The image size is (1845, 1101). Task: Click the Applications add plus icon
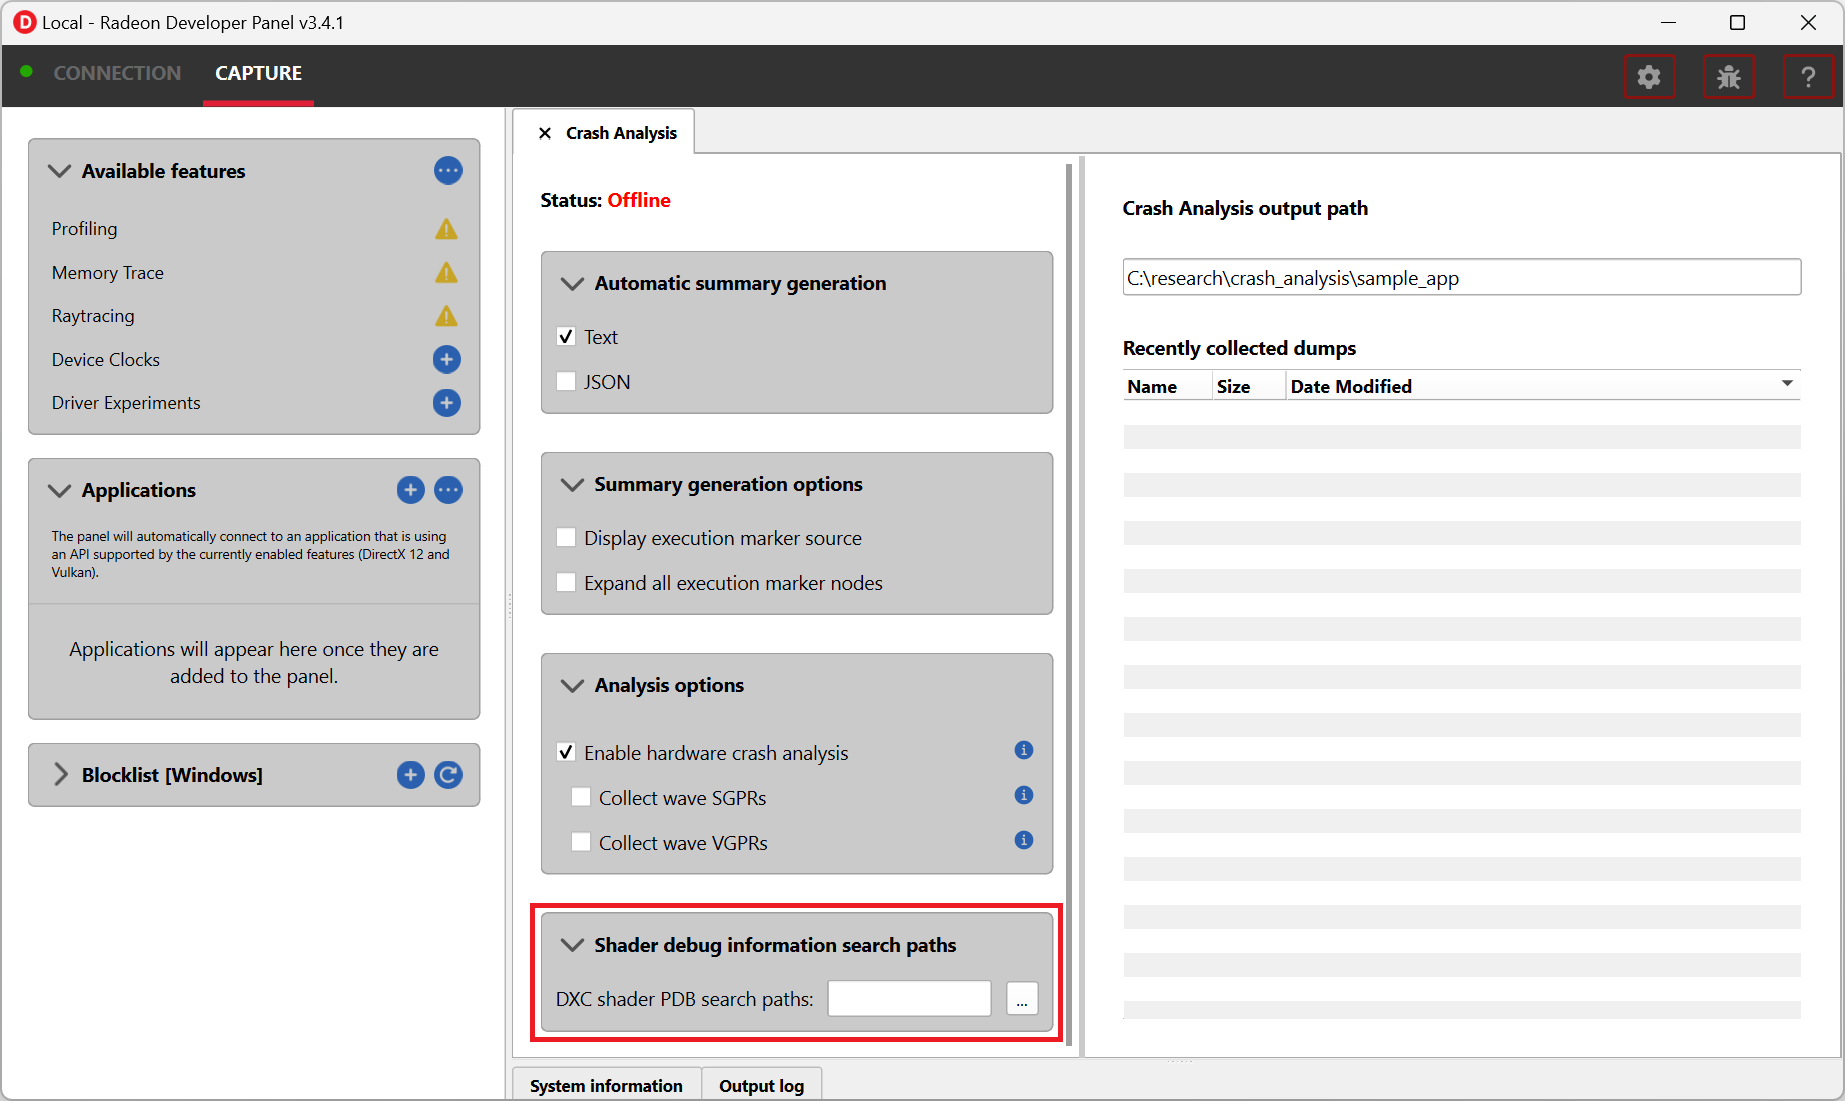click(x=410, y=490)
